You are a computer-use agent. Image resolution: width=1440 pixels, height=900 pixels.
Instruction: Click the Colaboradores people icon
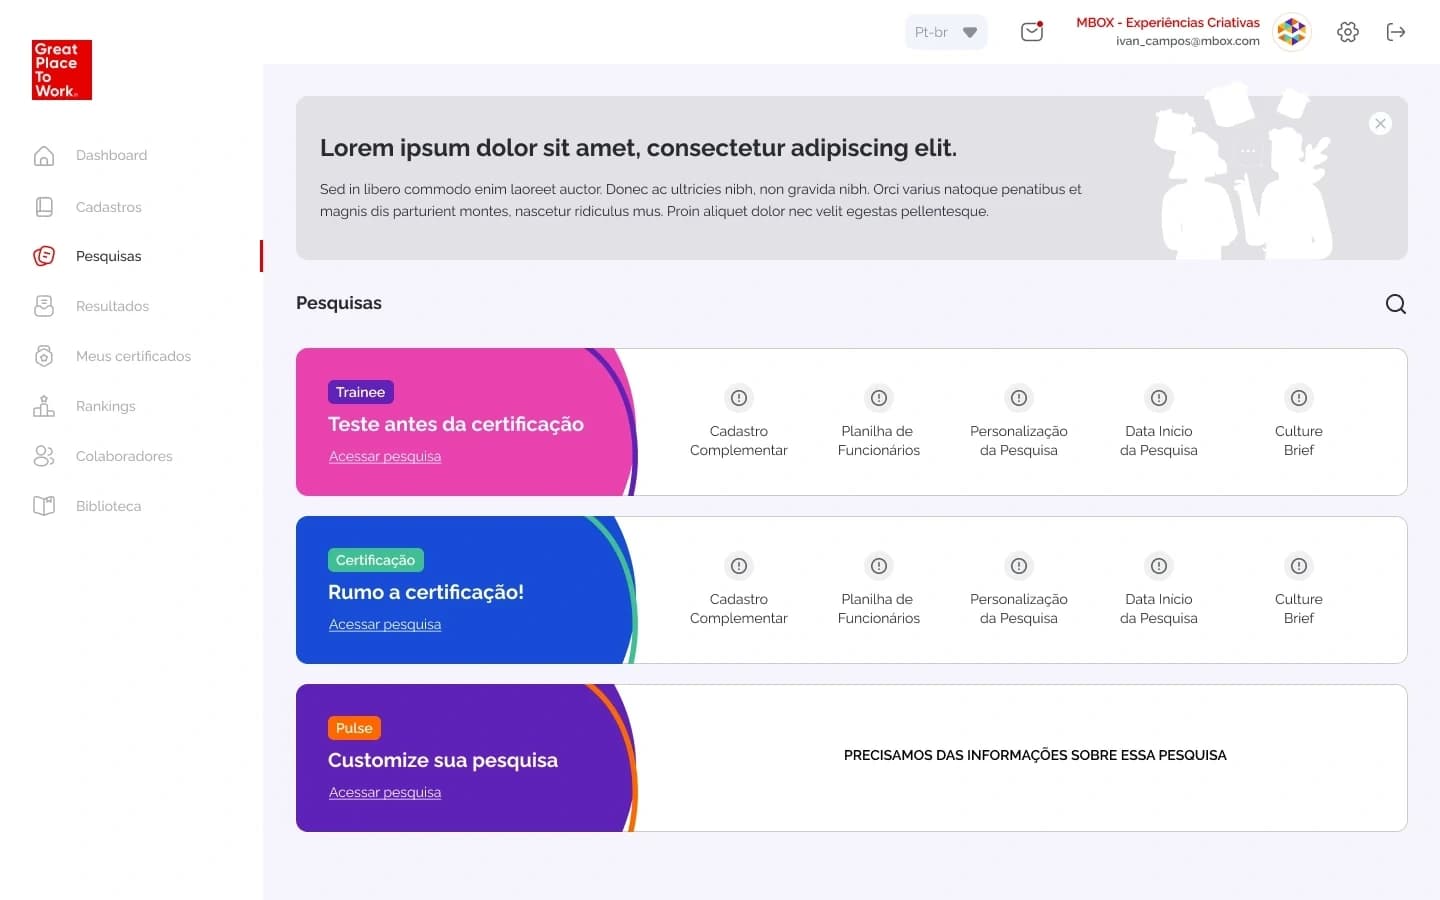tap(44, 456)
